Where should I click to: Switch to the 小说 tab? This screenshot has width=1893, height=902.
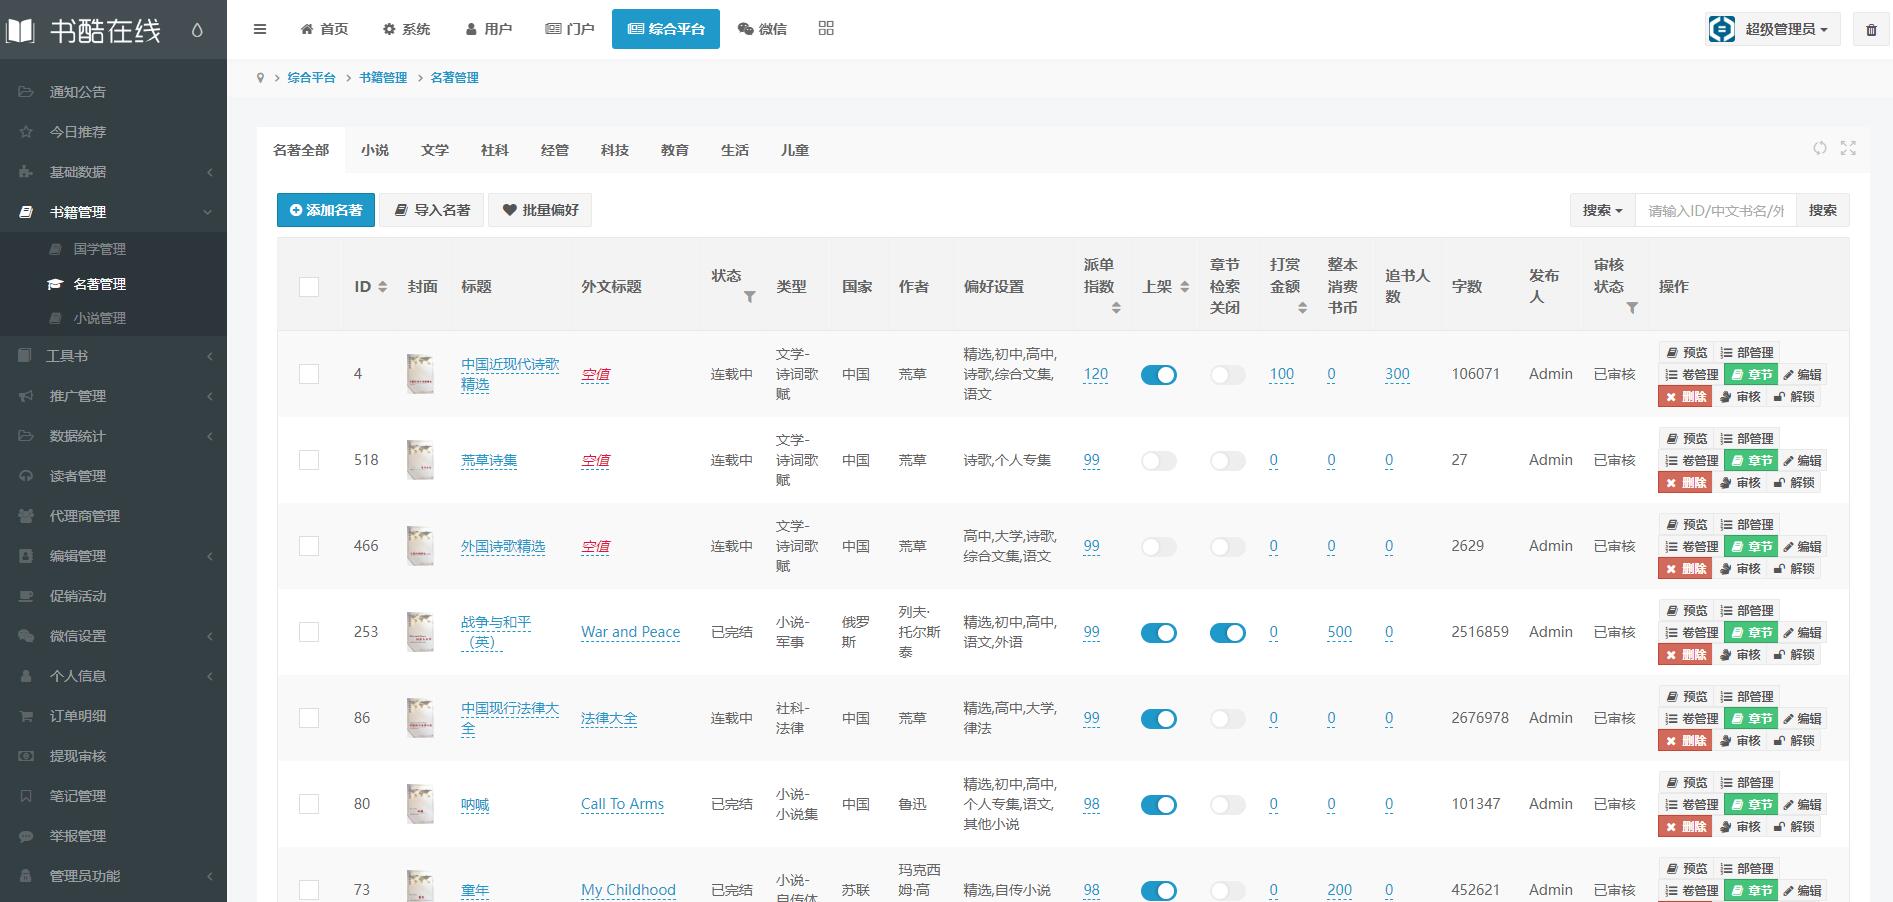coord(375,149)
